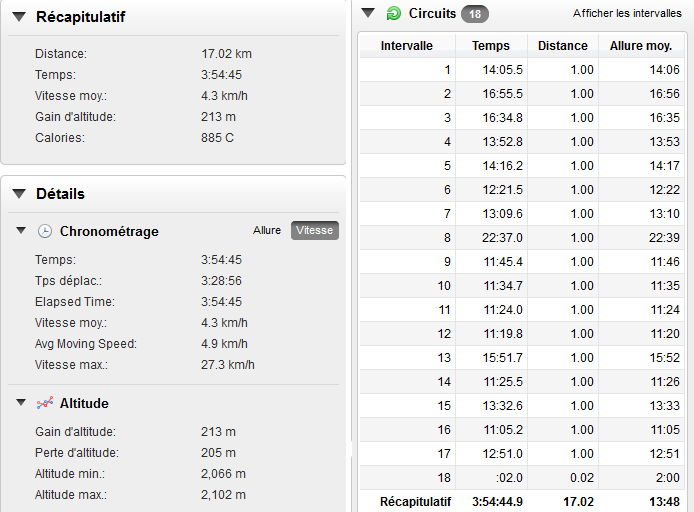Sort by the Temps column header
This screenshot has height=512, width=694.
point(491,46)
